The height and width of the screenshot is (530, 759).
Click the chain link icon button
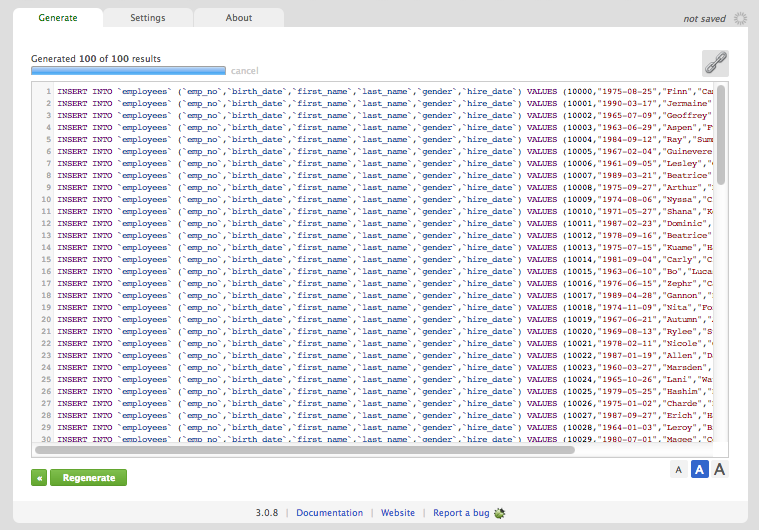[x=715, y=63]
